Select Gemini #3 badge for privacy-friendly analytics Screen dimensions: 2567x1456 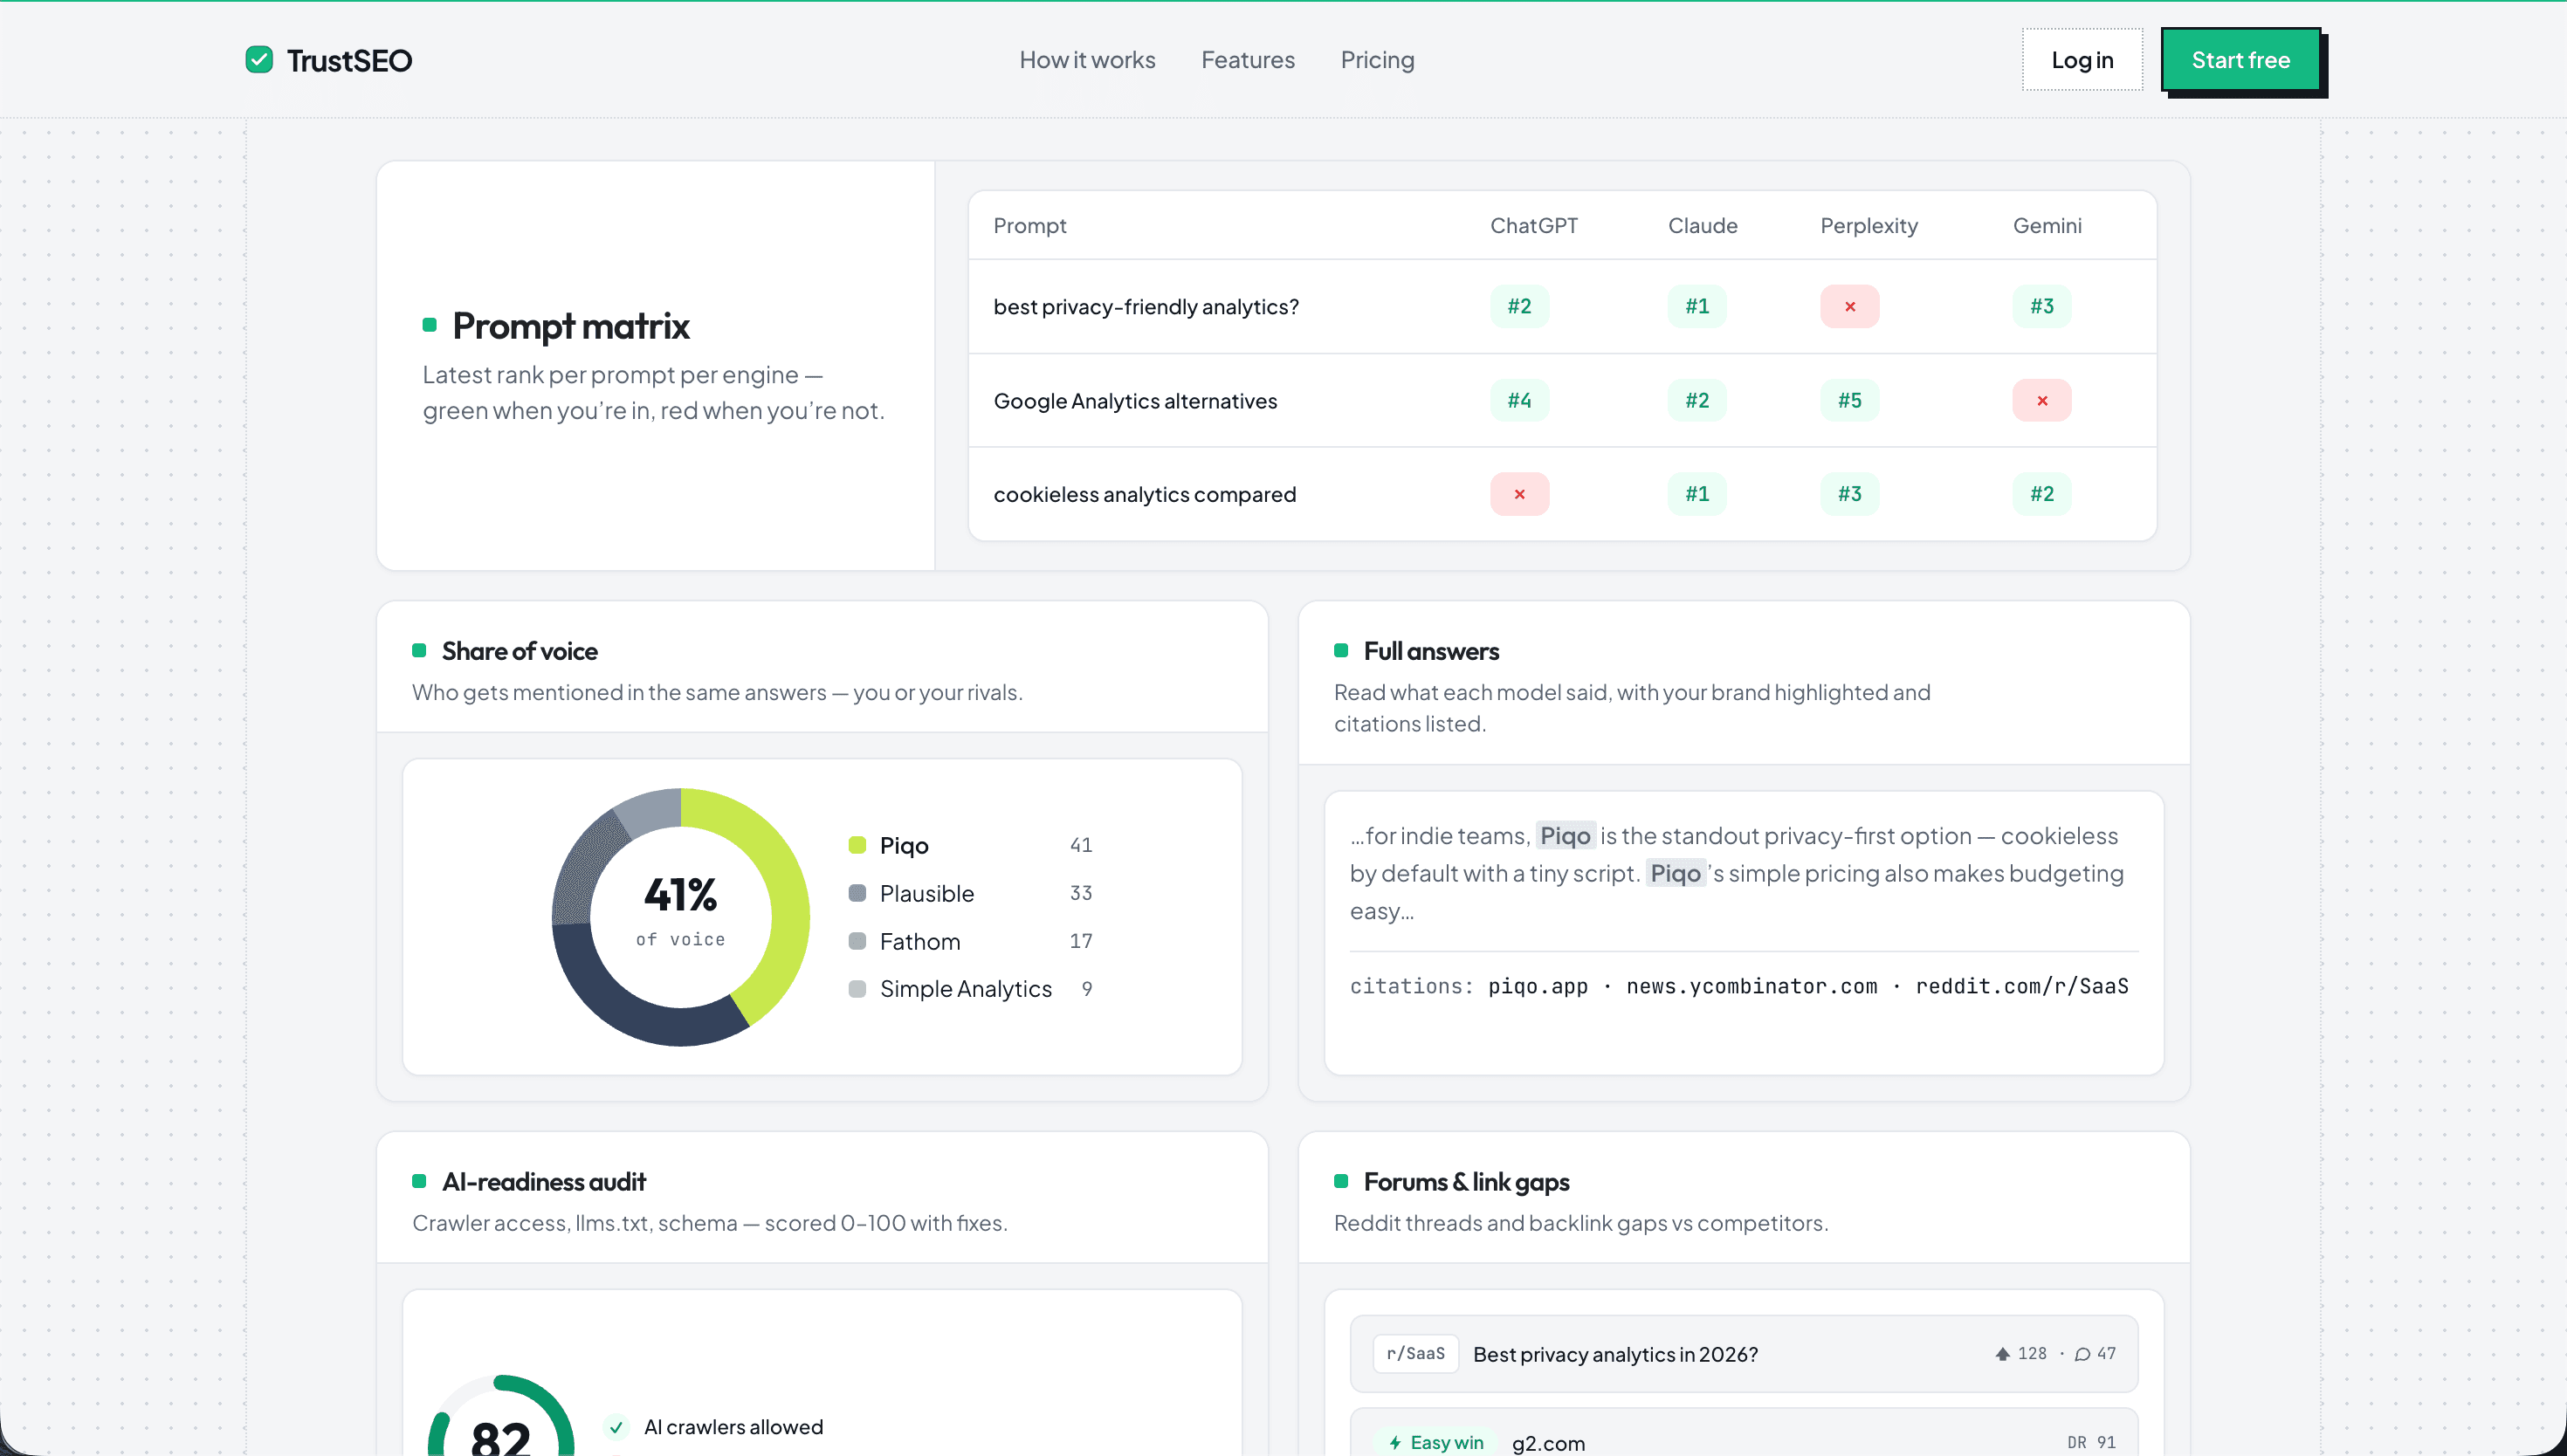click(x=2042, y=306)
